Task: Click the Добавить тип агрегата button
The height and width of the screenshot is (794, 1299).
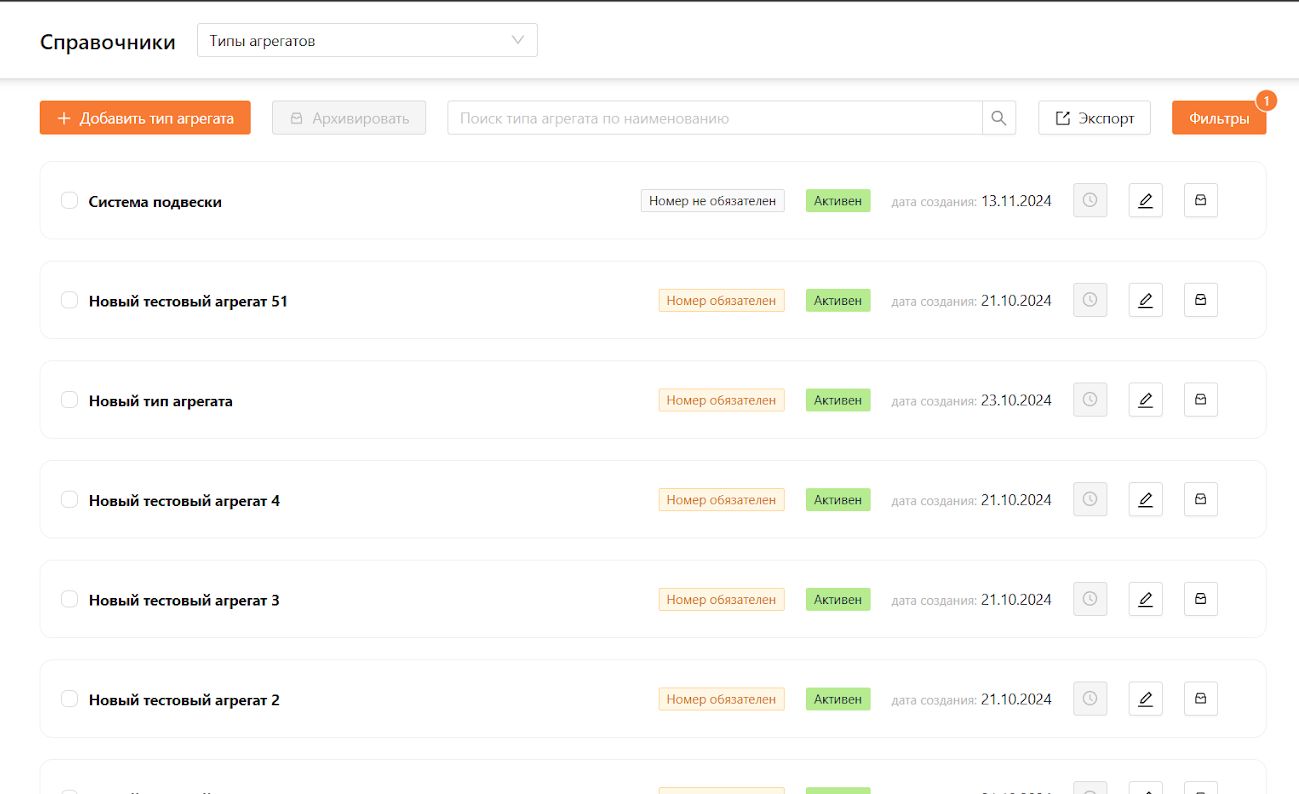Action: point(145,118)
